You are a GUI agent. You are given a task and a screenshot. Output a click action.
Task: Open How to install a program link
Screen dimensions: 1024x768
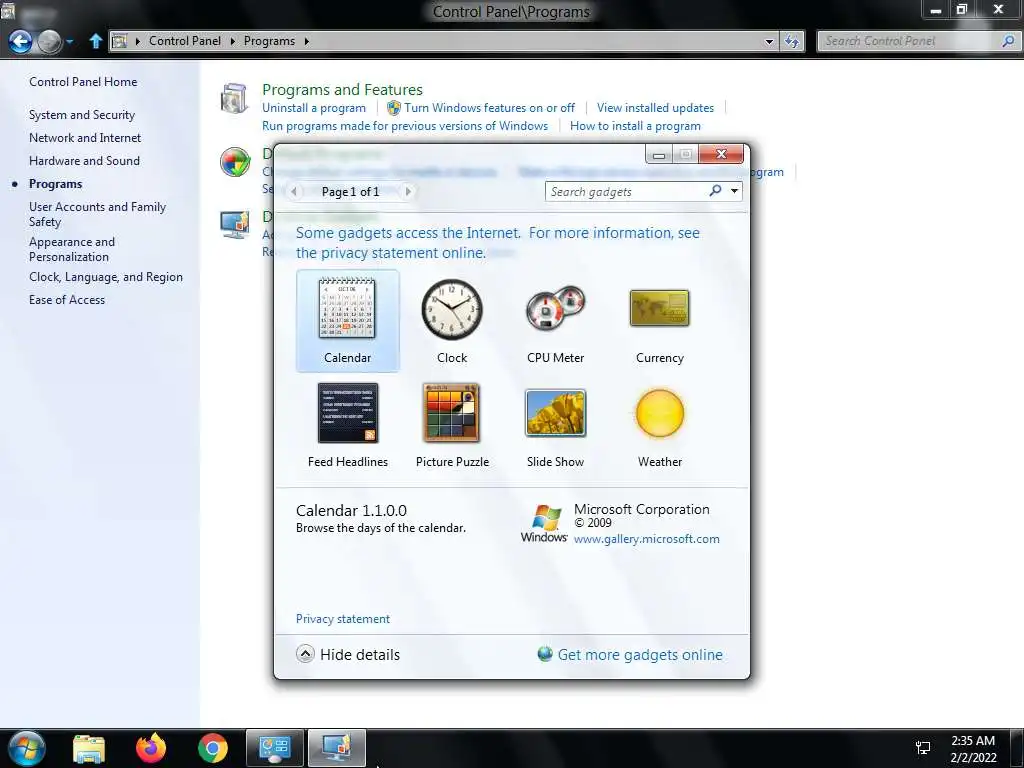coord(635,126)
